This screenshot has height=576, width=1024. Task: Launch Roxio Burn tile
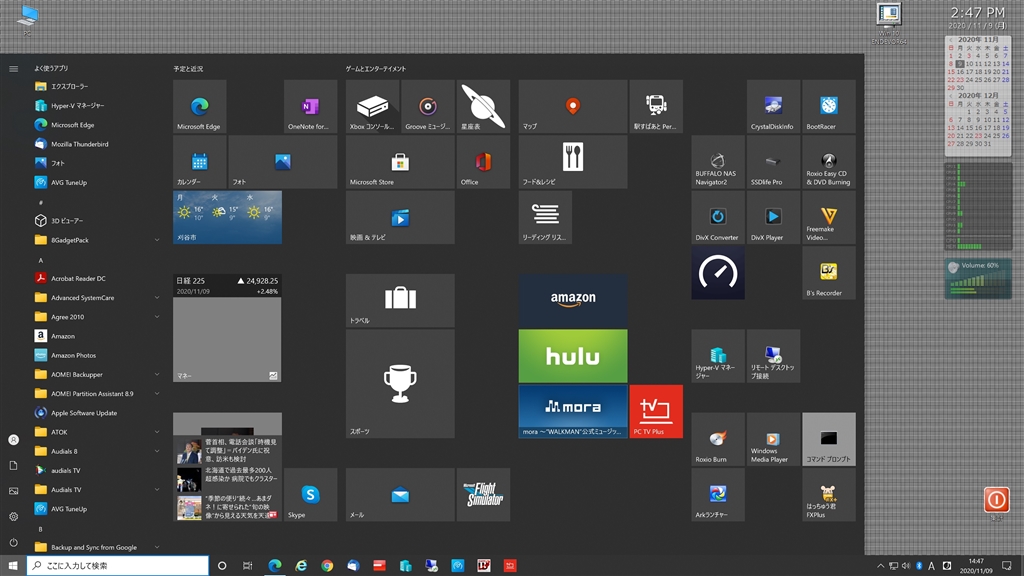[718, 439]
